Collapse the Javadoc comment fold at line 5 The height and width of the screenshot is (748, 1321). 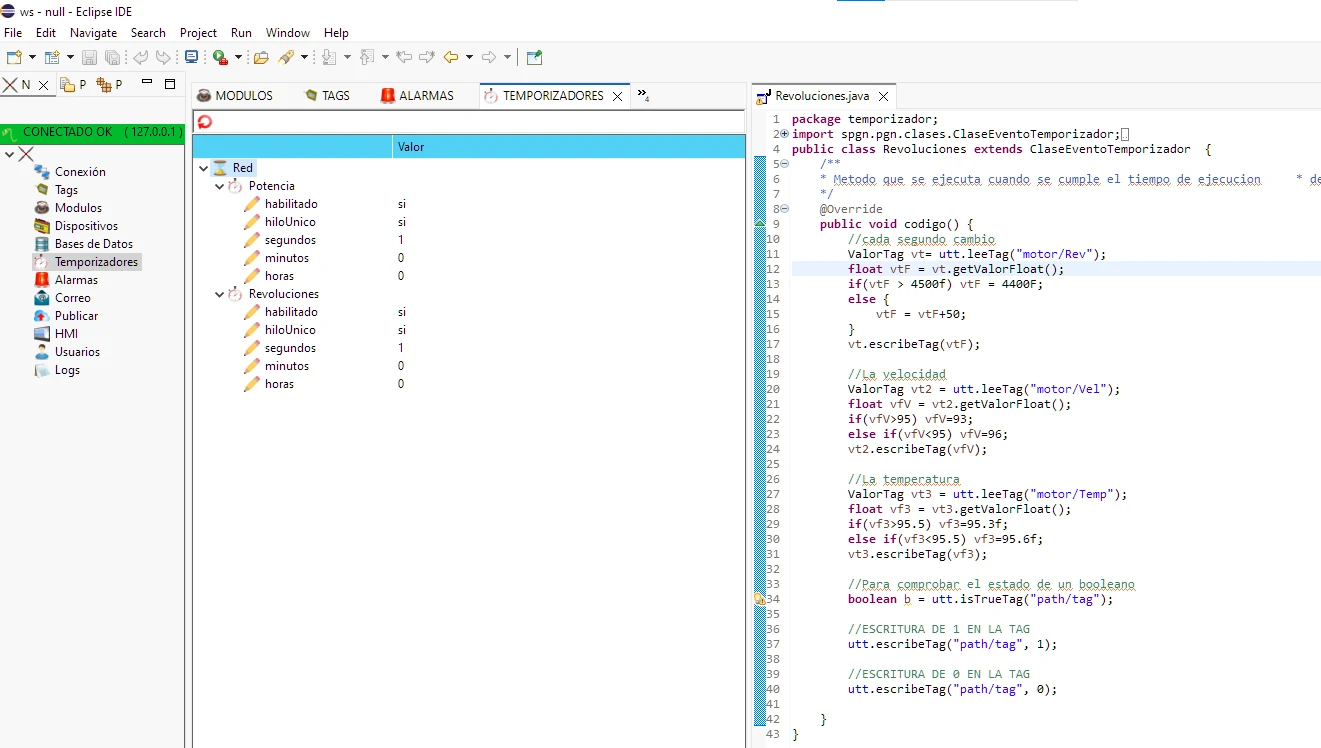click(x=785, y=164)
